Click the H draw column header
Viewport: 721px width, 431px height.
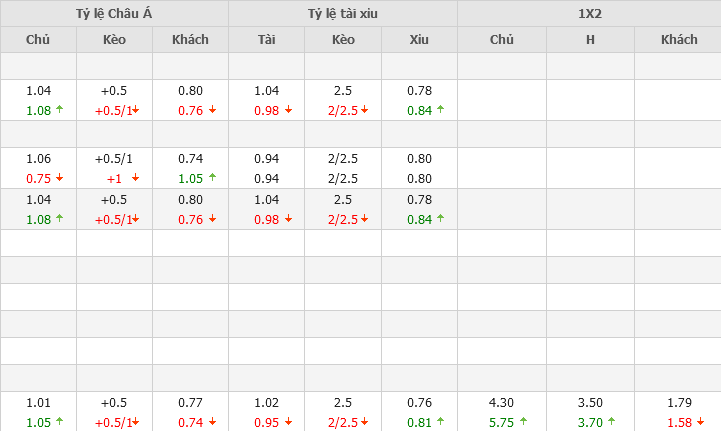(590, 40)
